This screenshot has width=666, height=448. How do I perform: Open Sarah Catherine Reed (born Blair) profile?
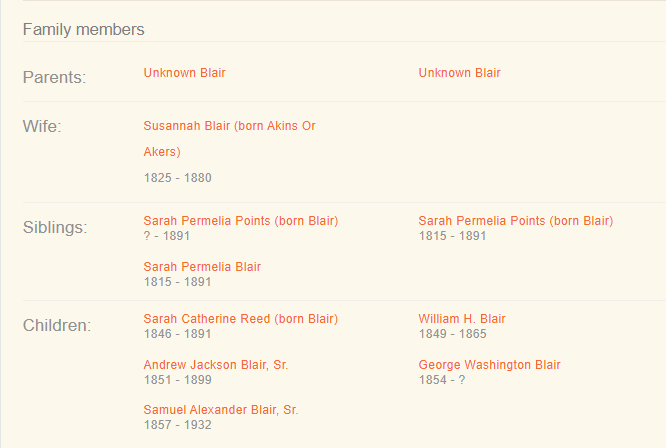241,319
